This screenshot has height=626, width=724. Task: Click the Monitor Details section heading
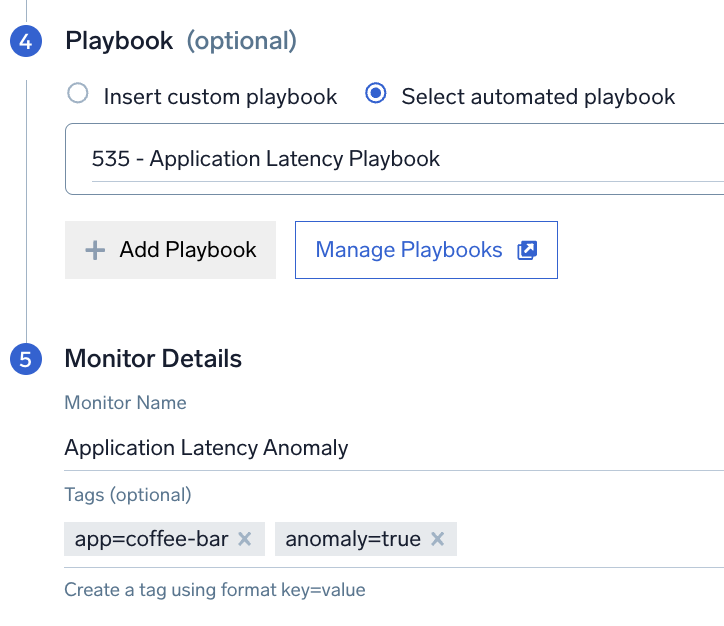tap(153, 359)
